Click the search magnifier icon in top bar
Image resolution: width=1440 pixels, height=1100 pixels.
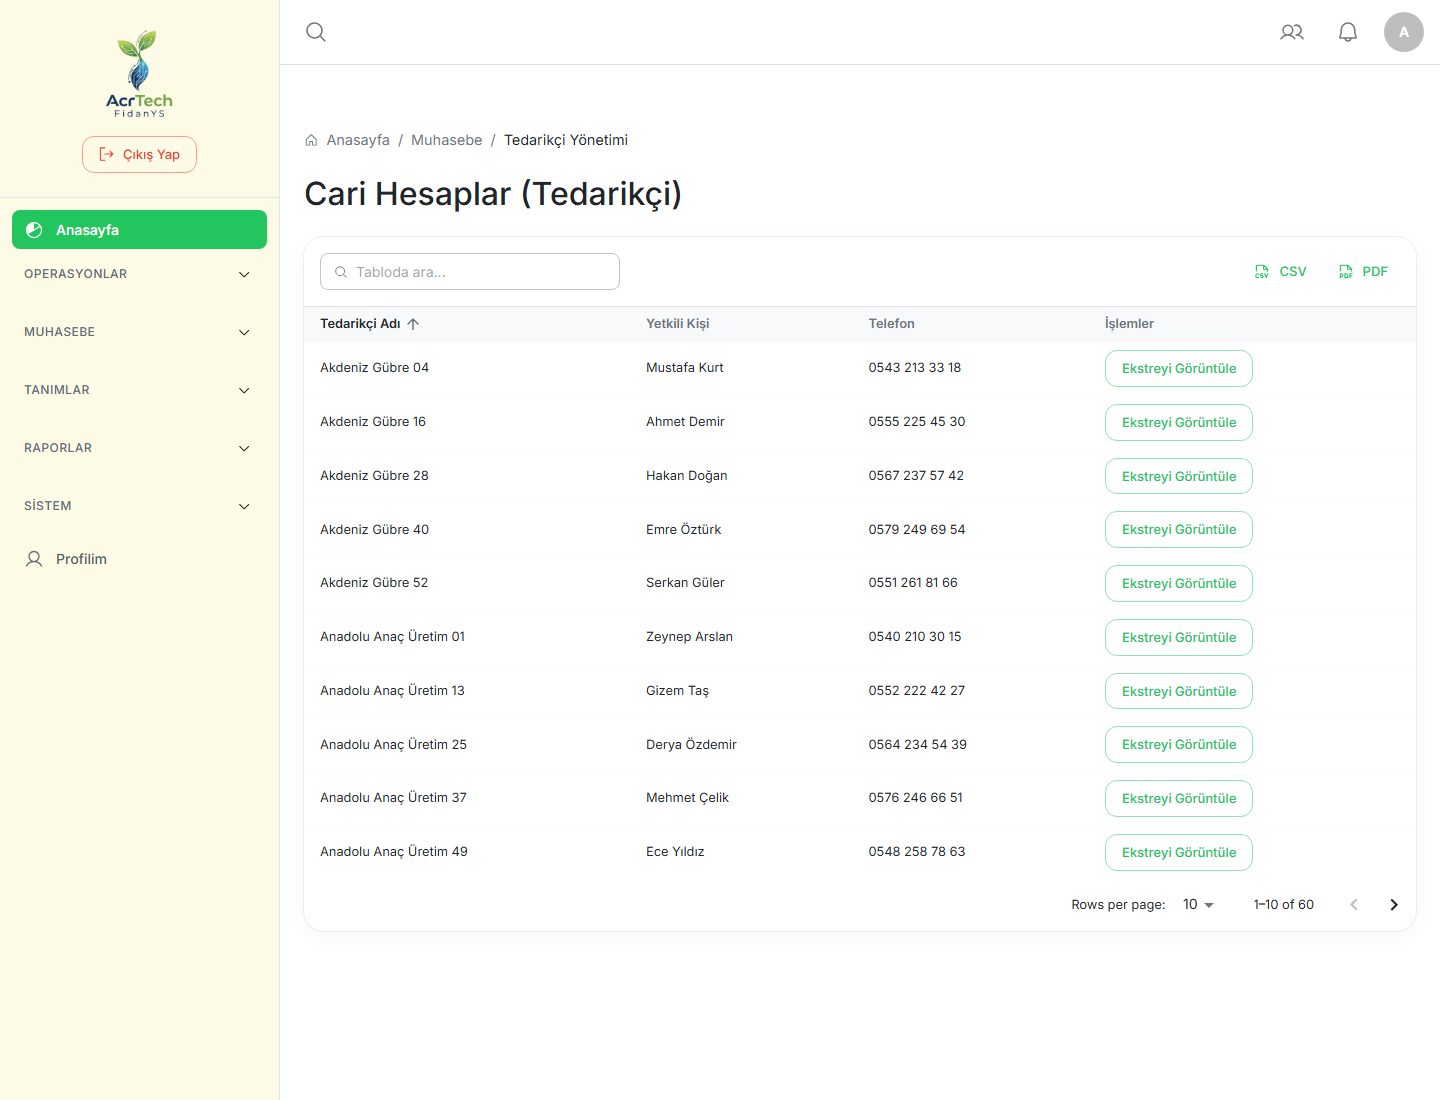click(316, 32)
